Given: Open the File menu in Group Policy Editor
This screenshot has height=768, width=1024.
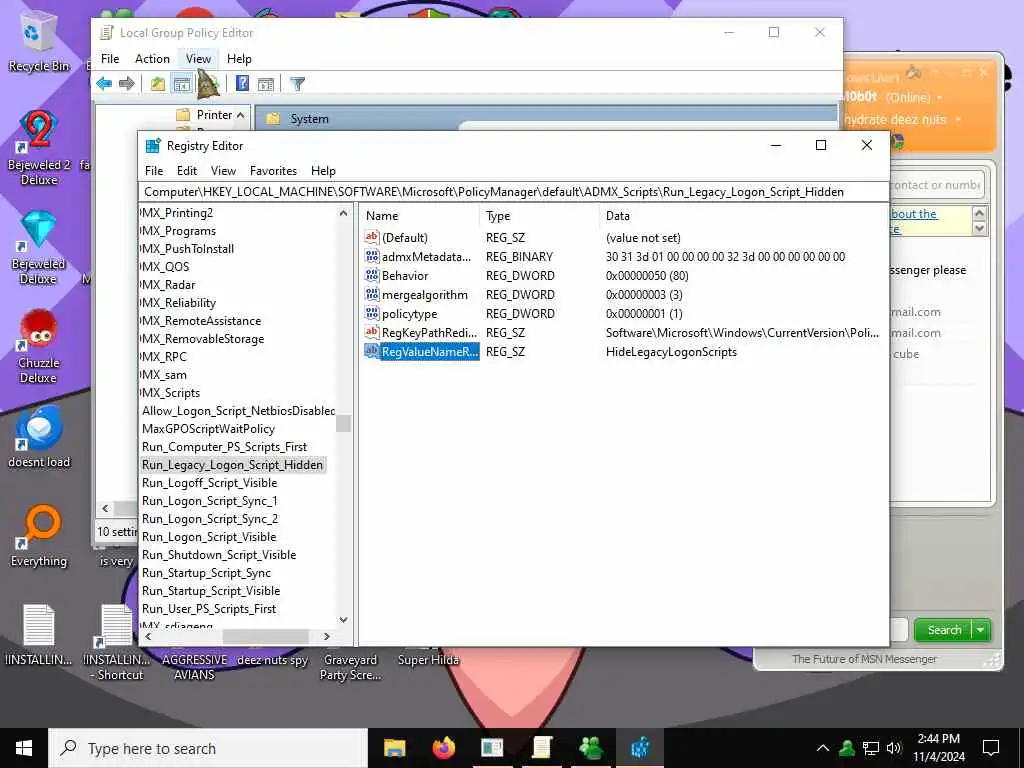Looking at the screenshot, I should coord(110,59).
